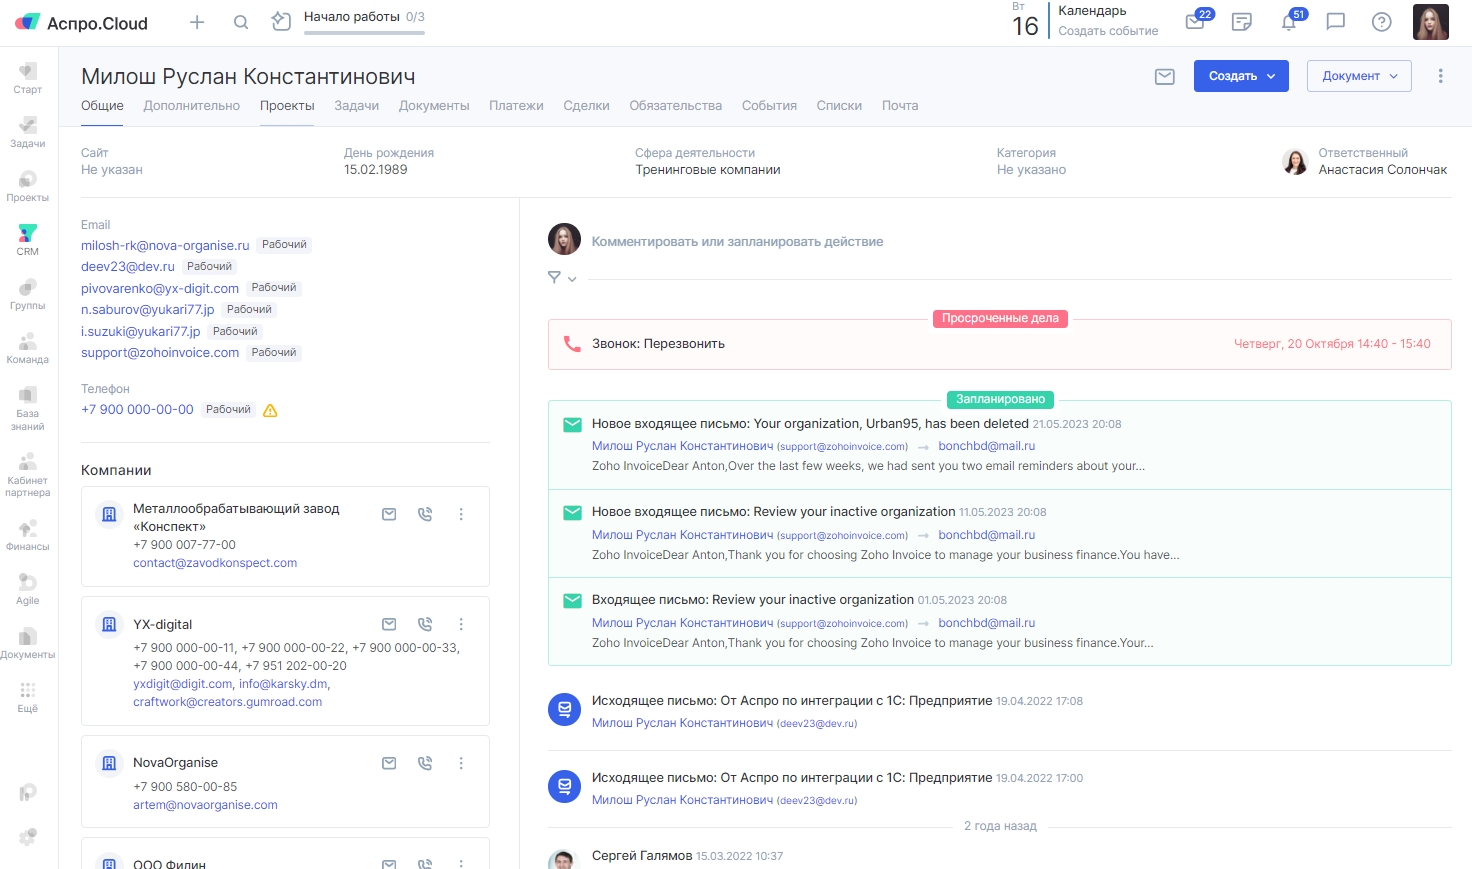Open chat messages icon in header
Screen dimensions: 1472x869
(1335, 22)
